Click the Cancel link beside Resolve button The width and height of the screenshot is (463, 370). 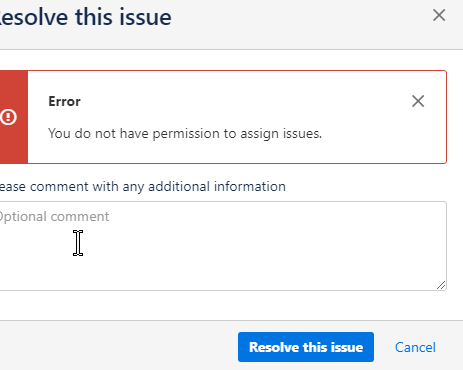tap(415, 347)
